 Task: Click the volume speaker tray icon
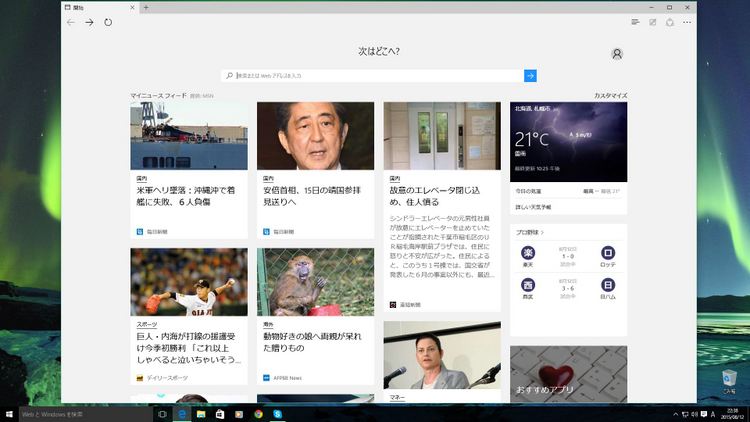tap(695, 414)
